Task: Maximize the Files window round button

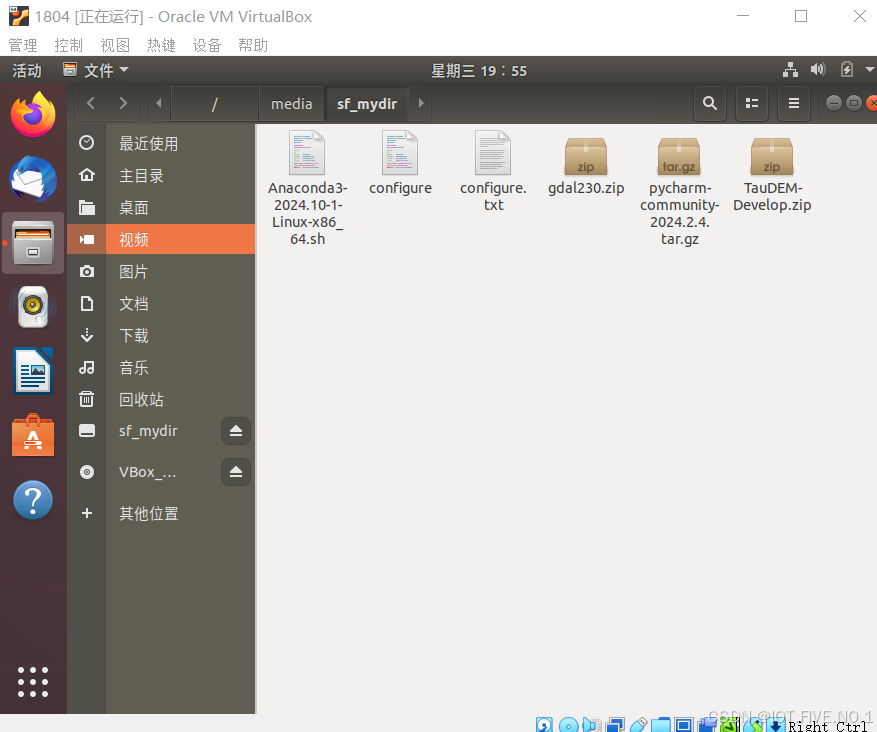Action: tap(854, 103)
